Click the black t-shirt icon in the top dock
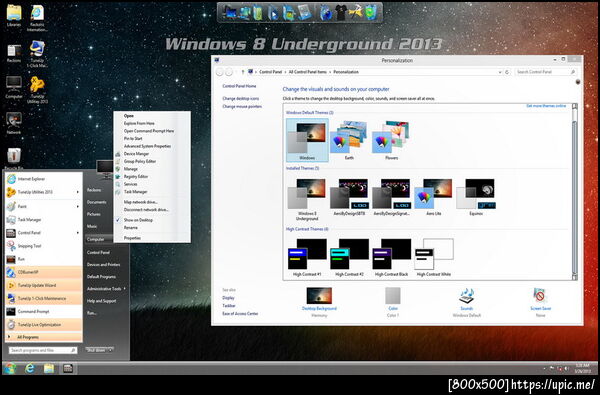The image size is (600, 395). click(x=340, y=12)
